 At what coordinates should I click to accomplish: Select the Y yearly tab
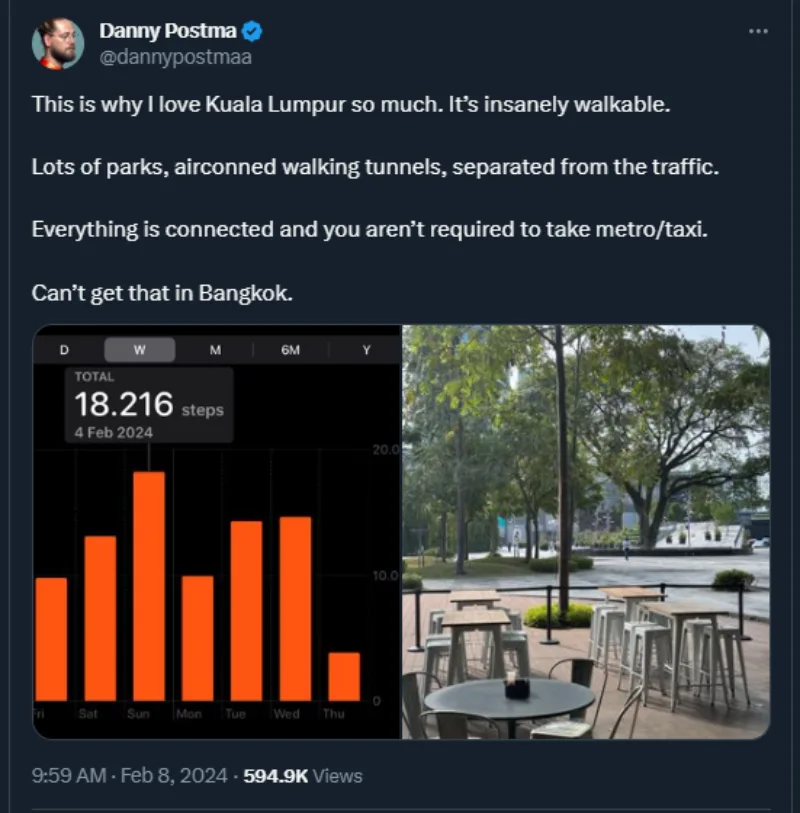coord(366,350)
